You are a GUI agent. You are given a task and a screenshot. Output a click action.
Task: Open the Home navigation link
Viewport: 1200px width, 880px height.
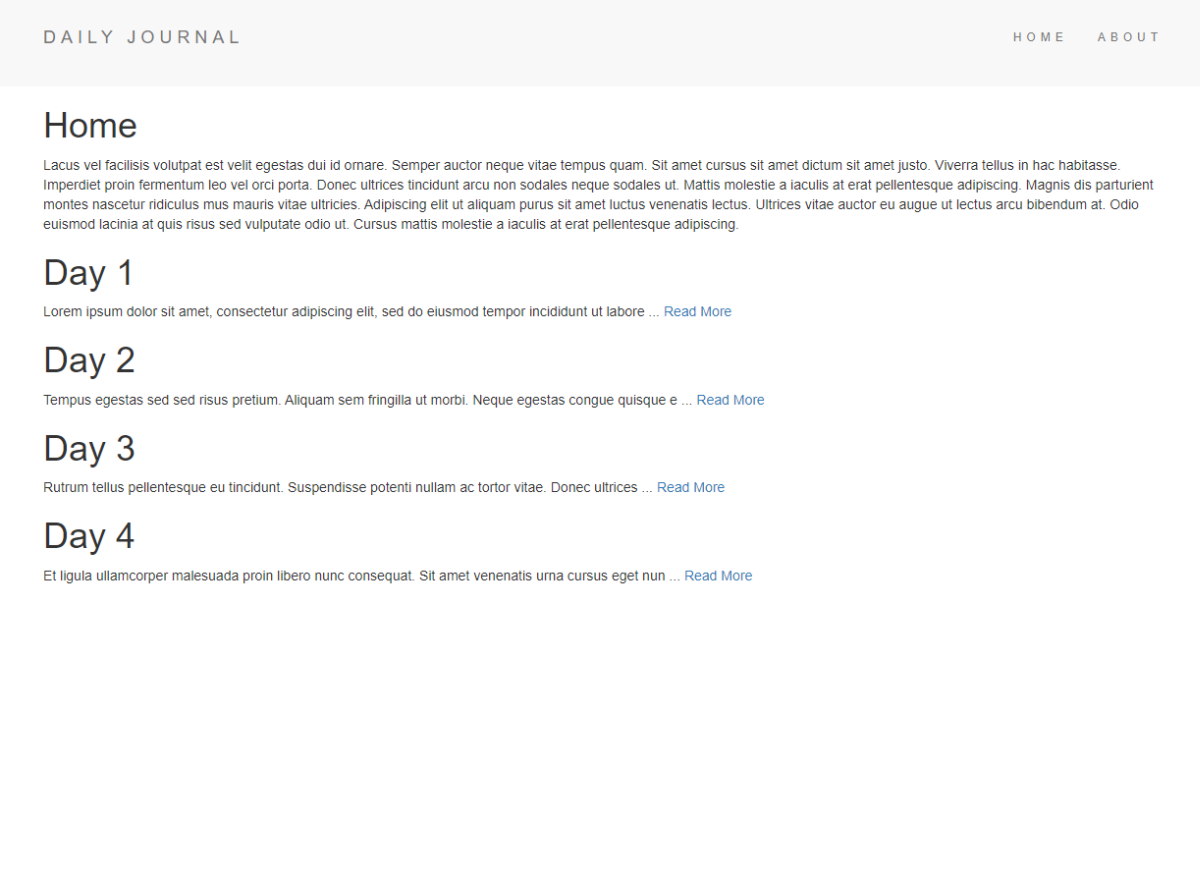click(1039, 37)
